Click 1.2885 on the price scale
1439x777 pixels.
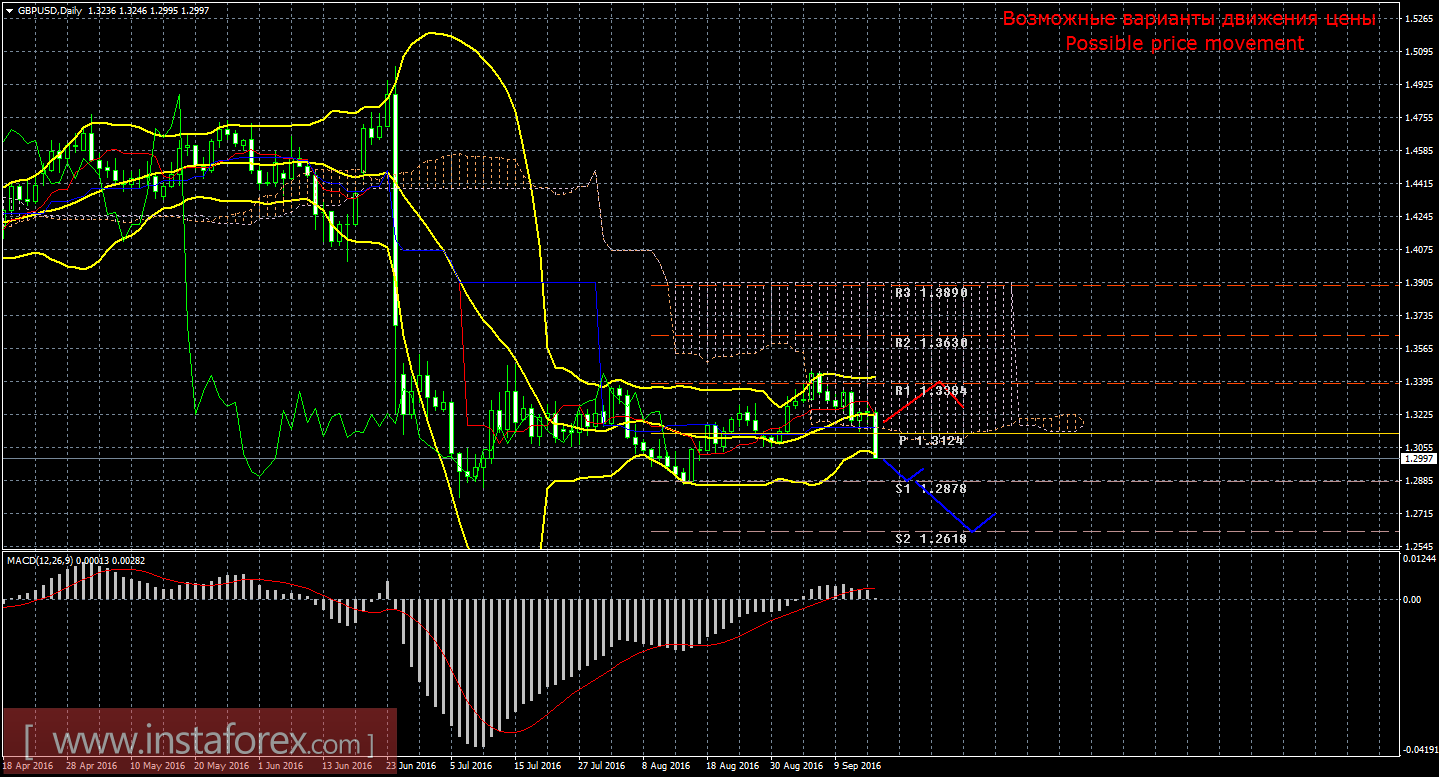pyautogui.click(x=1418, y=481)
